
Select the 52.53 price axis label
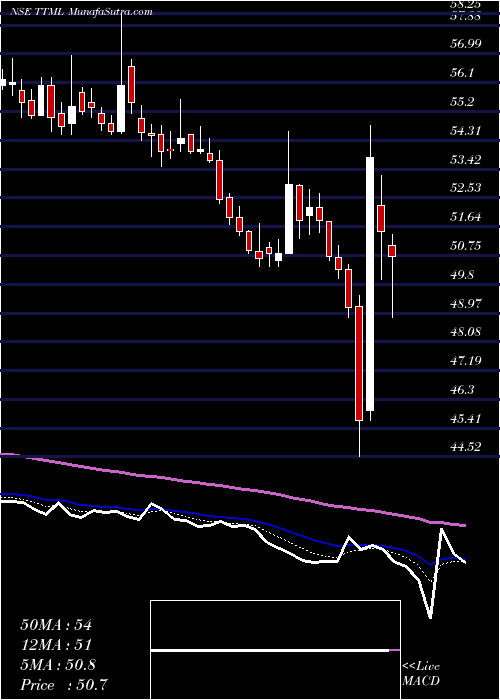tap(467, 188)
